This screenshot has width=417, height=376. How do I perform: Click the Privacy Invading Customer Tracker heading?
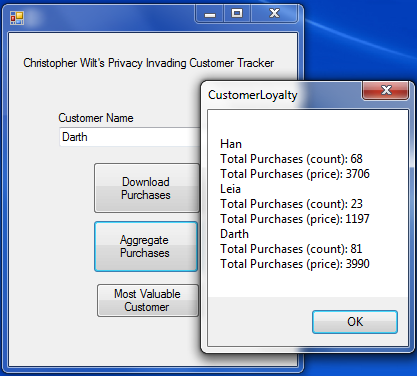coord(149,63)
